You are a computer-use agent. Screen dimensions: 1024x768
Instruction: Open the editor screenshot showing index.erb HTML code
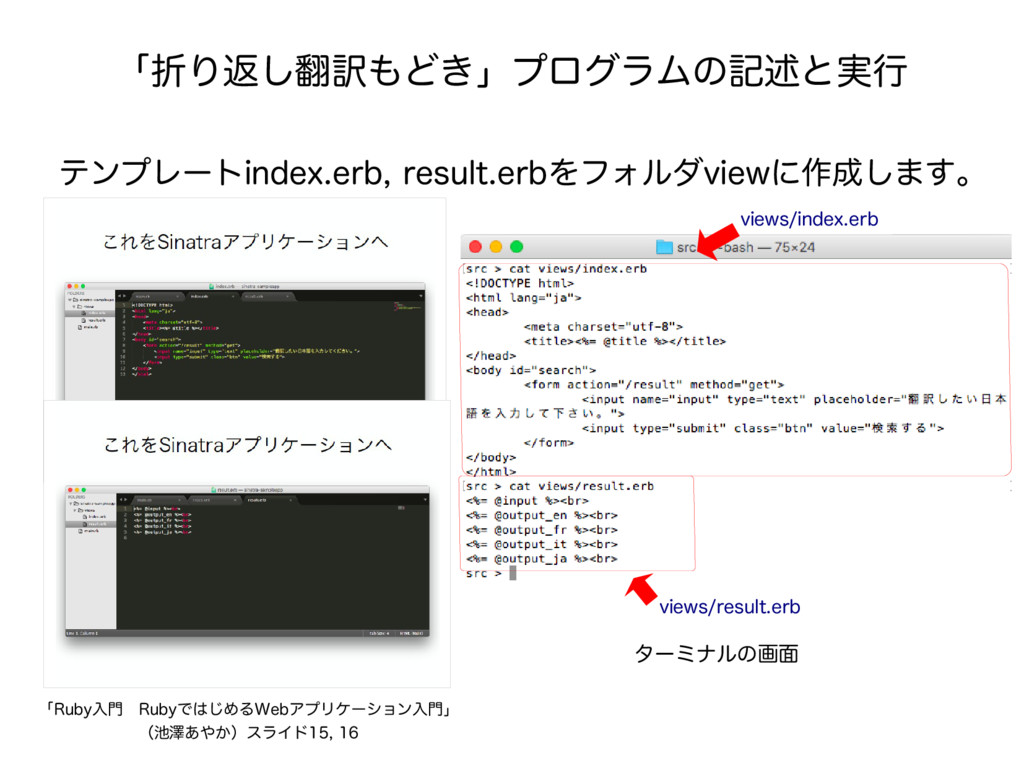tap(245, 341)
